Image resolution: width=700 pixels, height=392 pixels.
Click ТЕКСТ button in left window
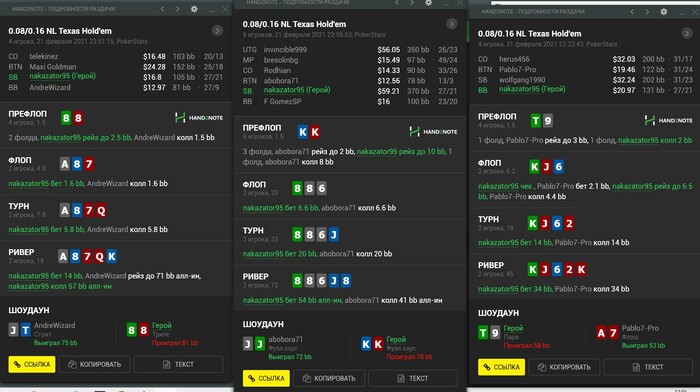pyautogui.click(x=179, y=364)
